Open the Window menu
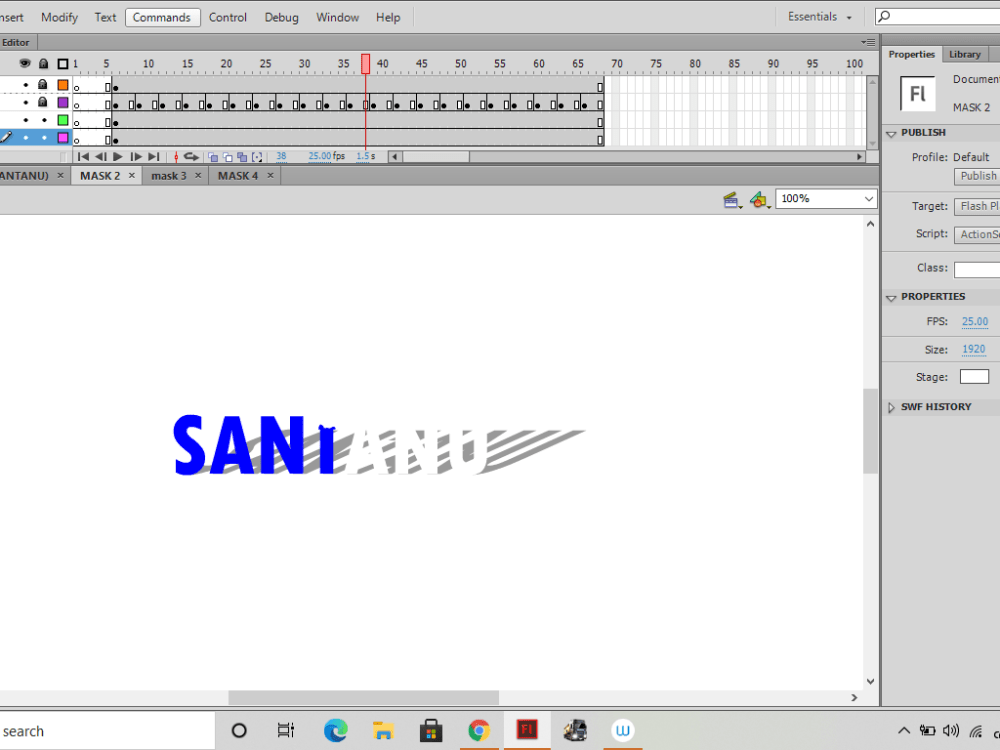Image resolution: width=1000 pixels, height=750 pixels. tap(337, 17)
